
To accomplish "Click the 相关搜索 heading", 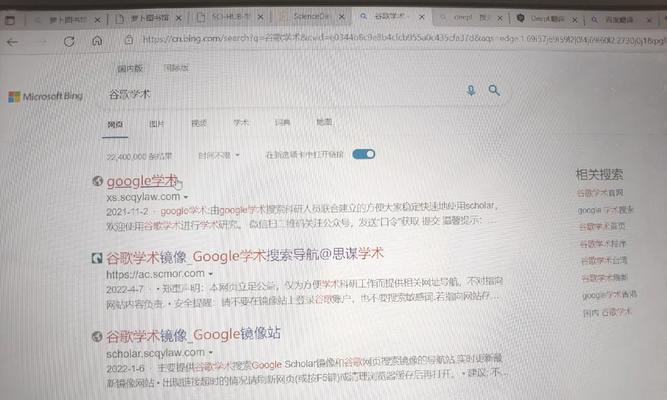I will click(599, 174).
